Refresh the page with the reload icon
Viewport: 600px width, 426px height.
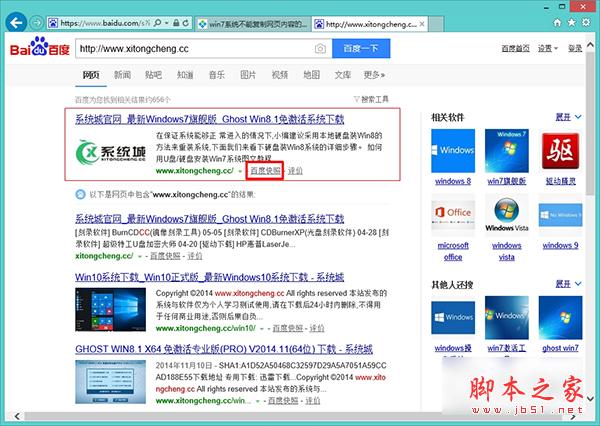pyautogui.click(x=186, y=23)
